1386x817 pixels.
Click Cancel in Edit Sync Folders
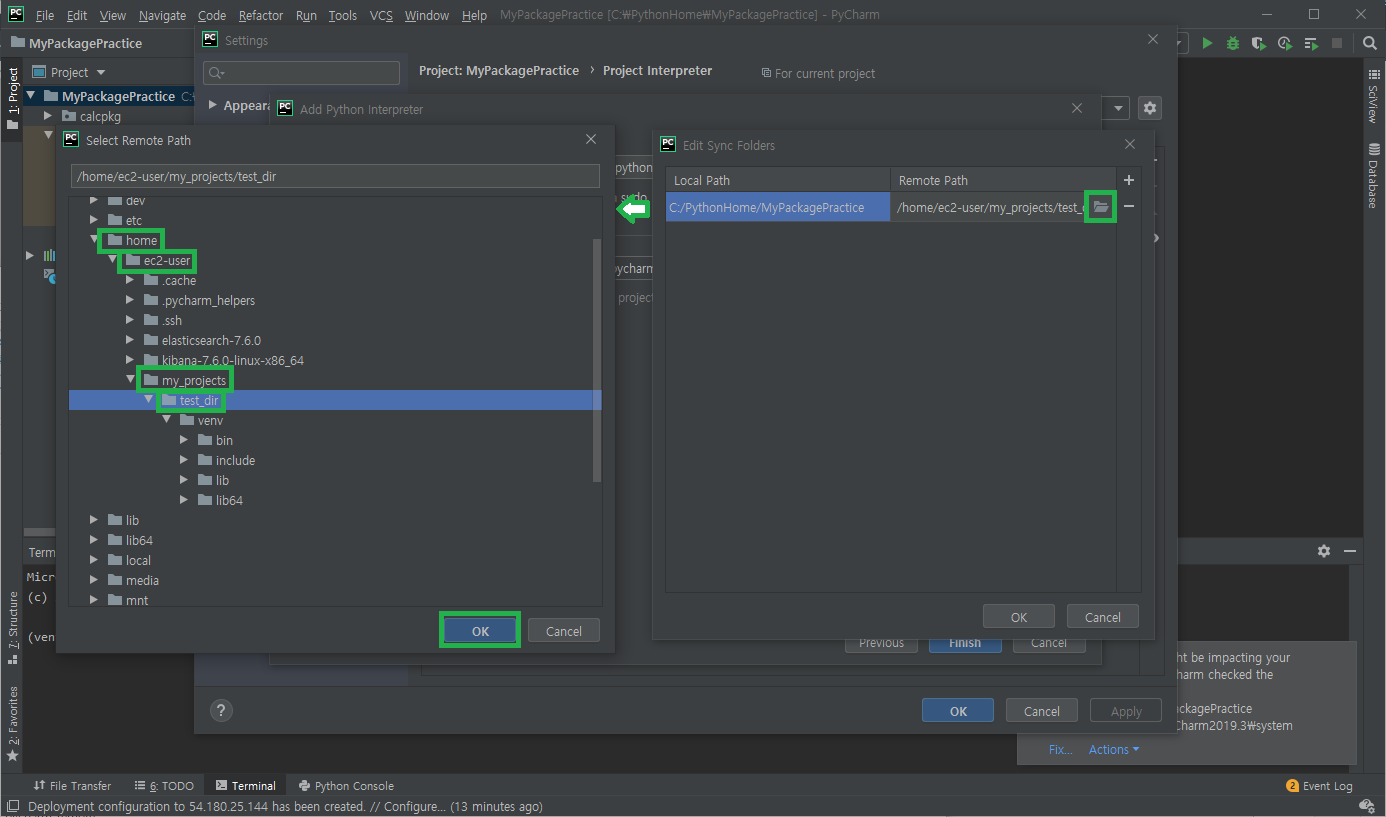coord(1103,617)
